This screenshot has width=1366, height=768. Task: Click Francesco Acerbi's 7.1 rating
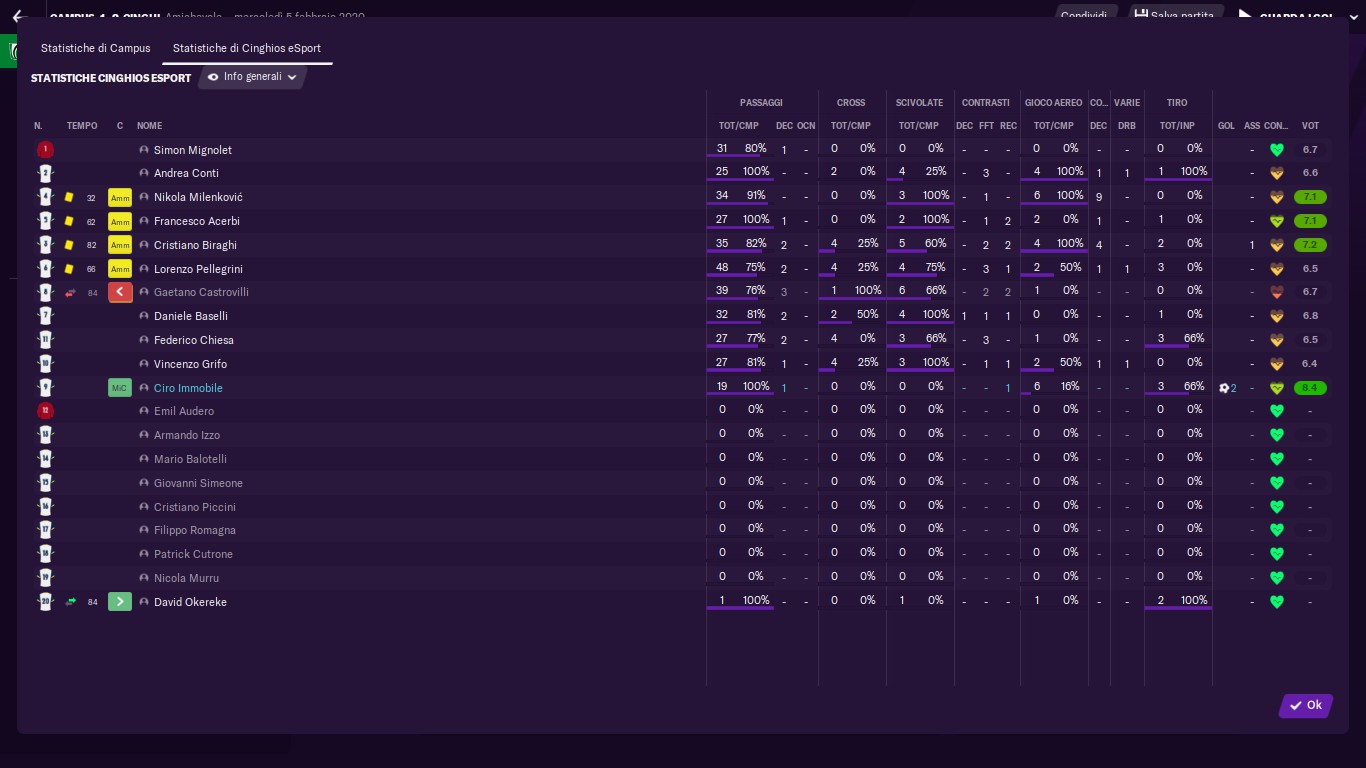[1310, 221]
